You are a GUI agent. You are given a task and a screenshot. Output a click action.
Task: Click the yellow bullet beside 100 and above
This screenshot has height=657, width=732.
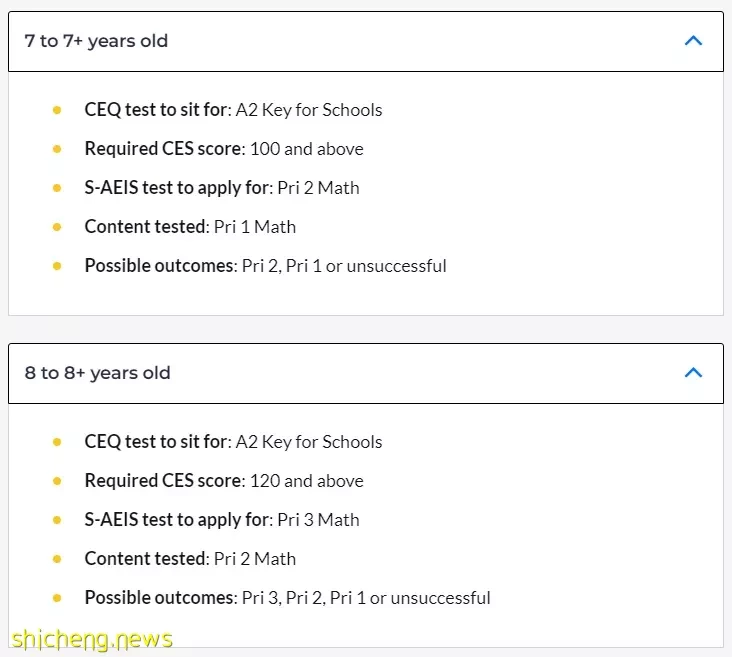pos(57,149)
